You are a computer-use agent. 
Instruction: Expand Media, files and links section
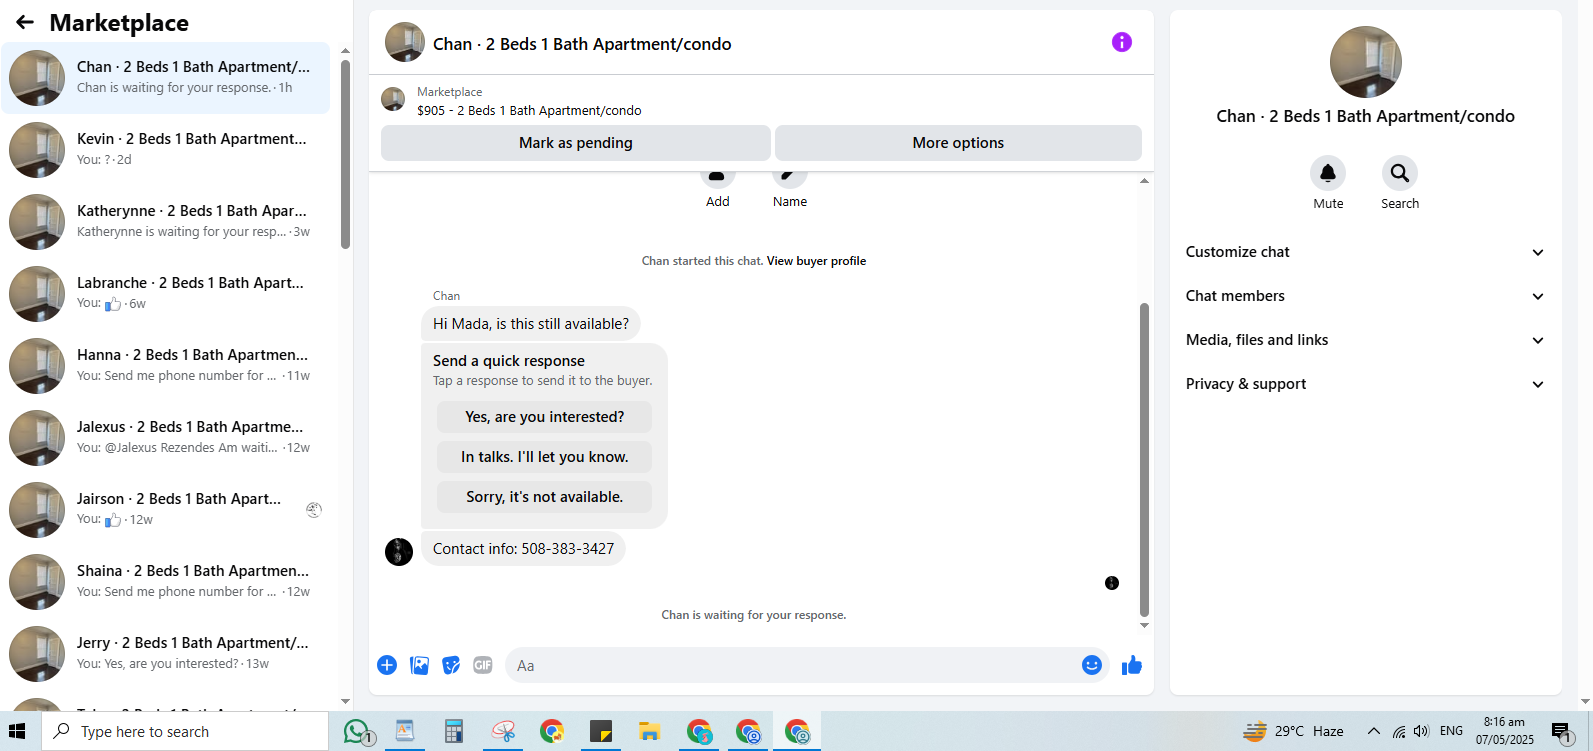pyautogui.click(x=1365, y=340)
